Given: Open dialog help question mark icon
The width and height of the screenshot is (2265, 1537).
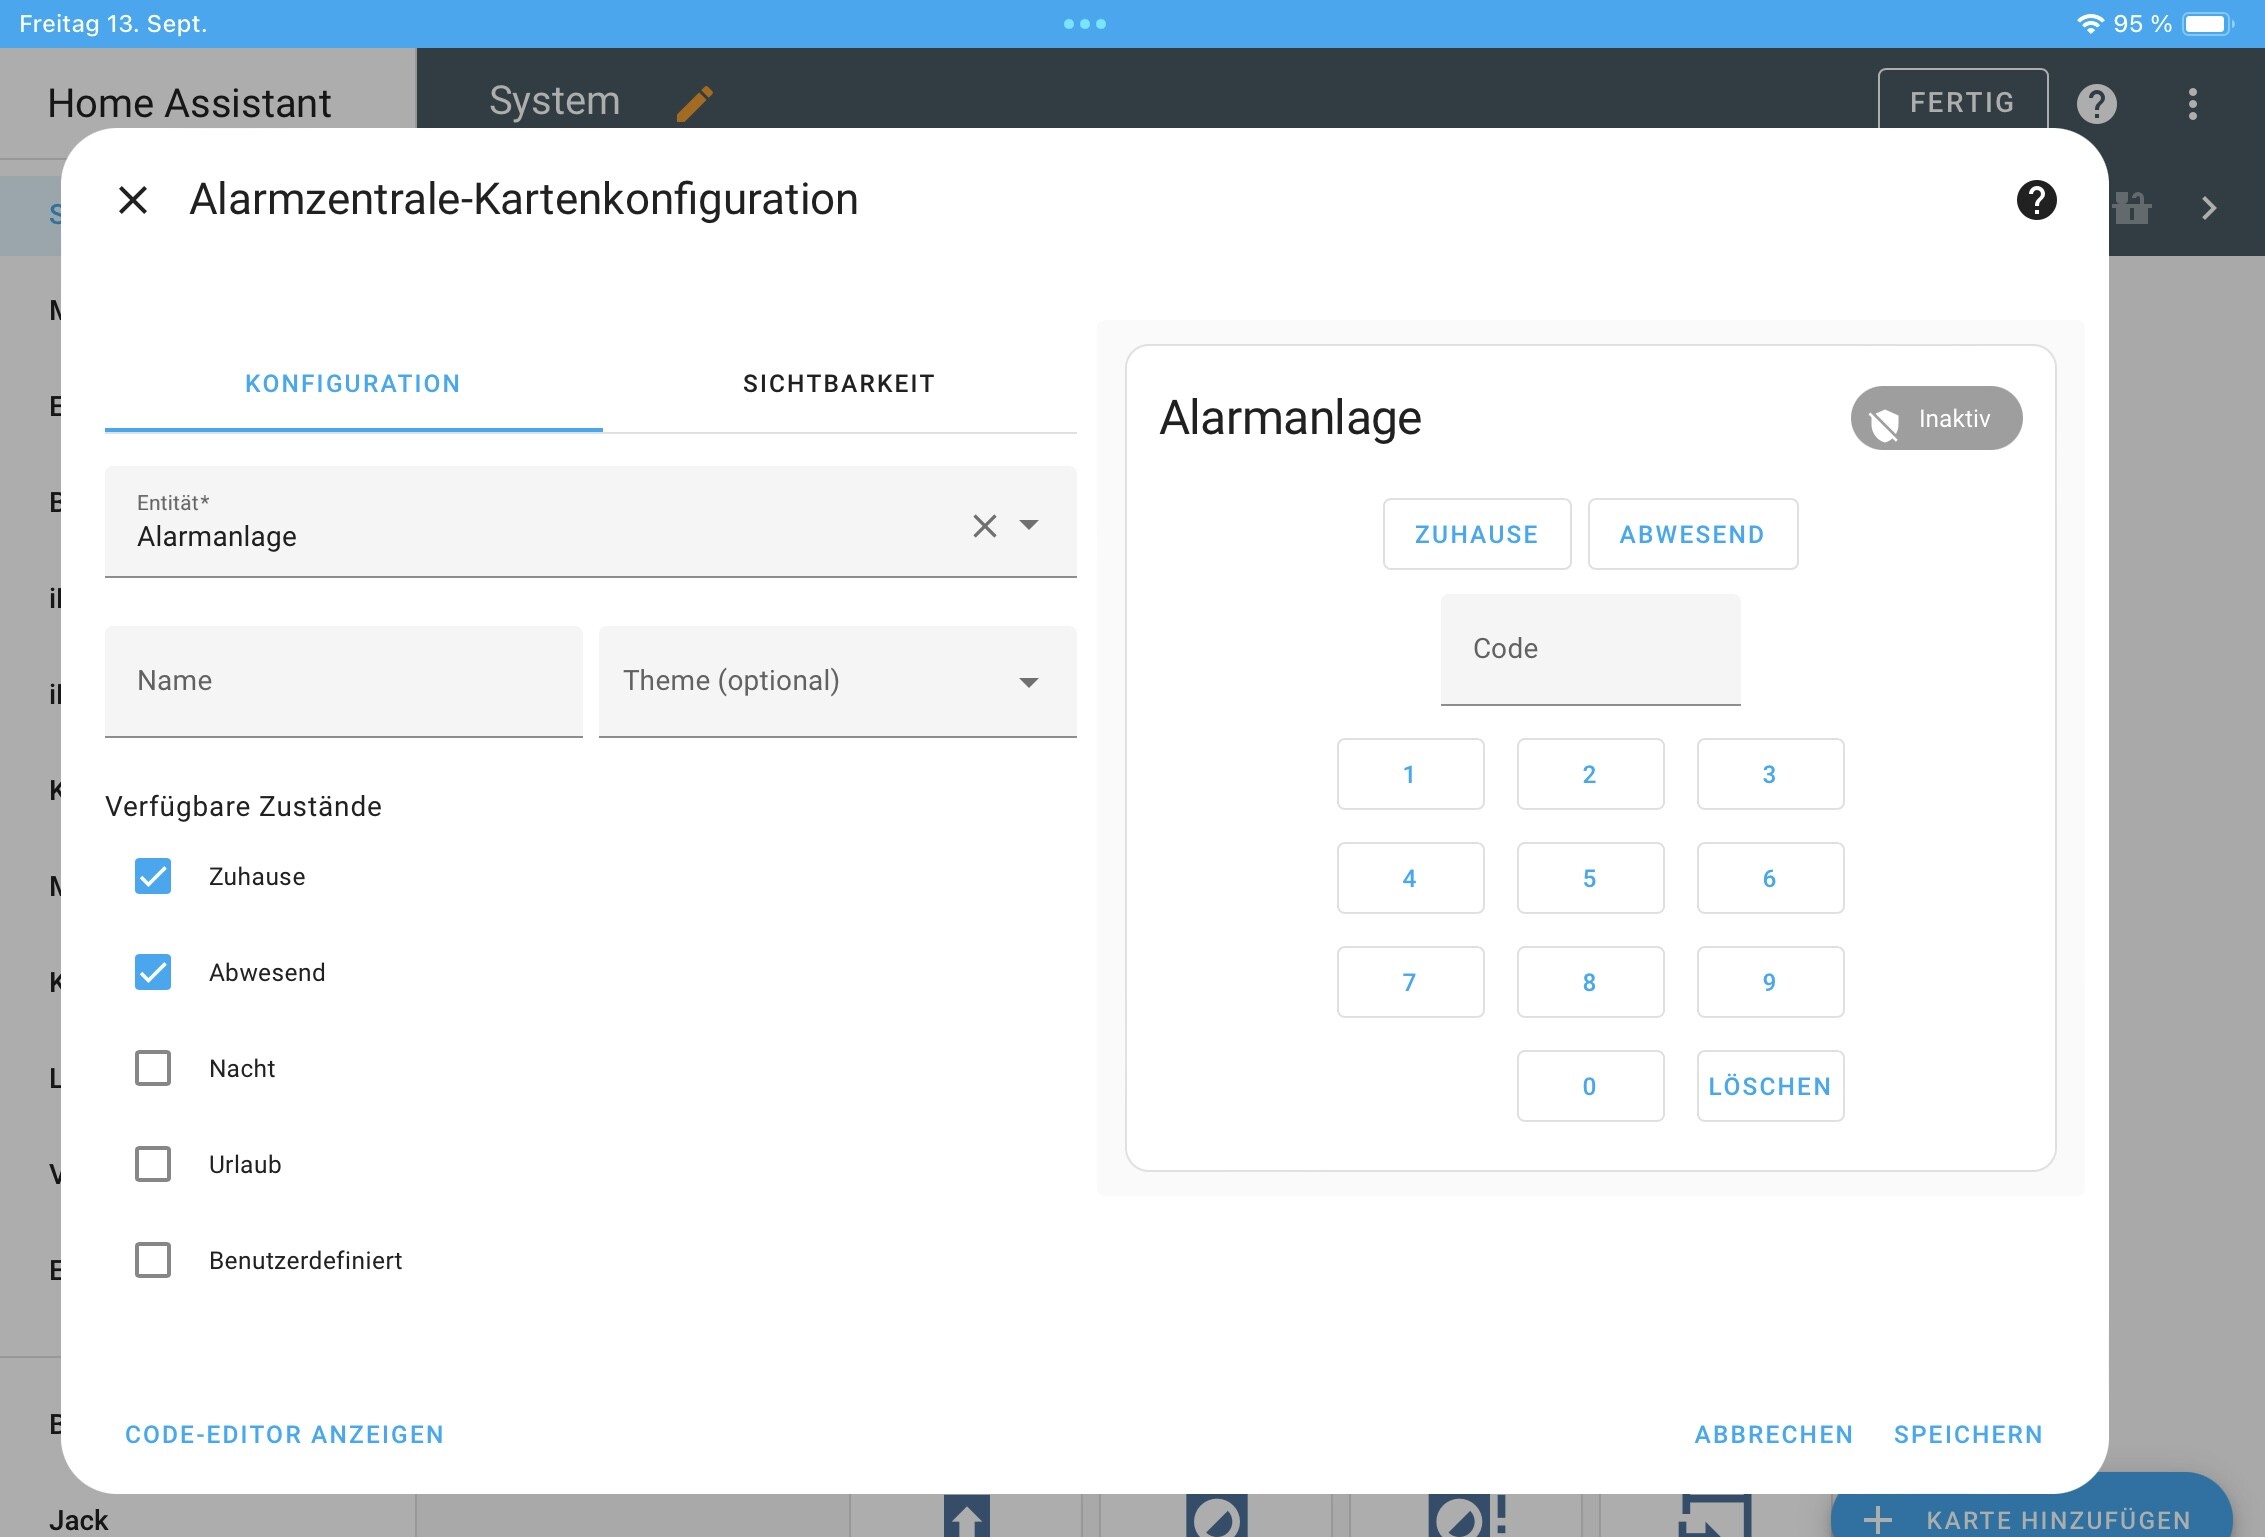Looking at the screenshot, I should tap(2036, 200).
